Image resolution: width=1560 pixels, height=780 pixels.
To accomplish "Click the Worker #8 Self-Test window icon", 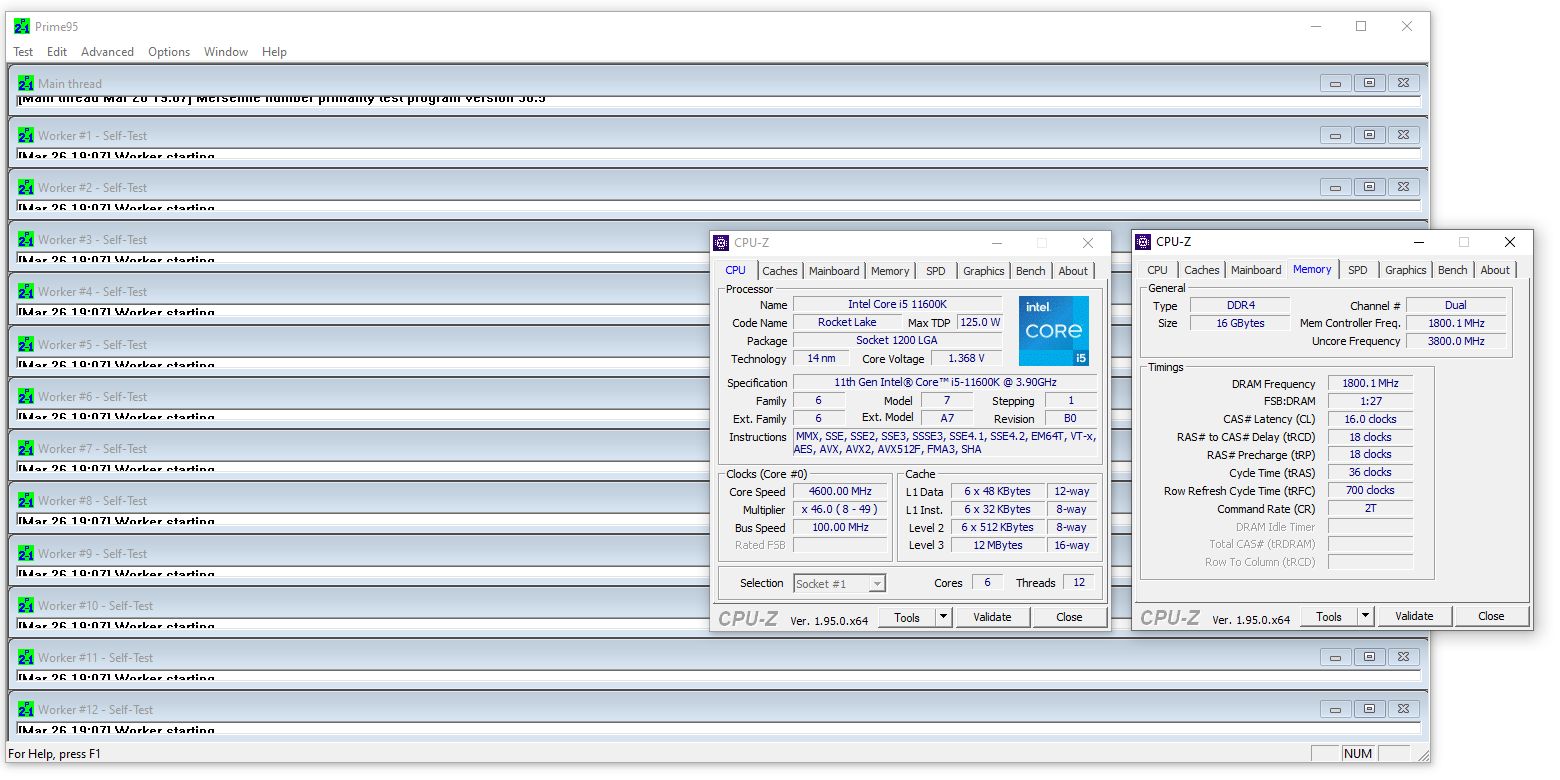I will 26,501.
